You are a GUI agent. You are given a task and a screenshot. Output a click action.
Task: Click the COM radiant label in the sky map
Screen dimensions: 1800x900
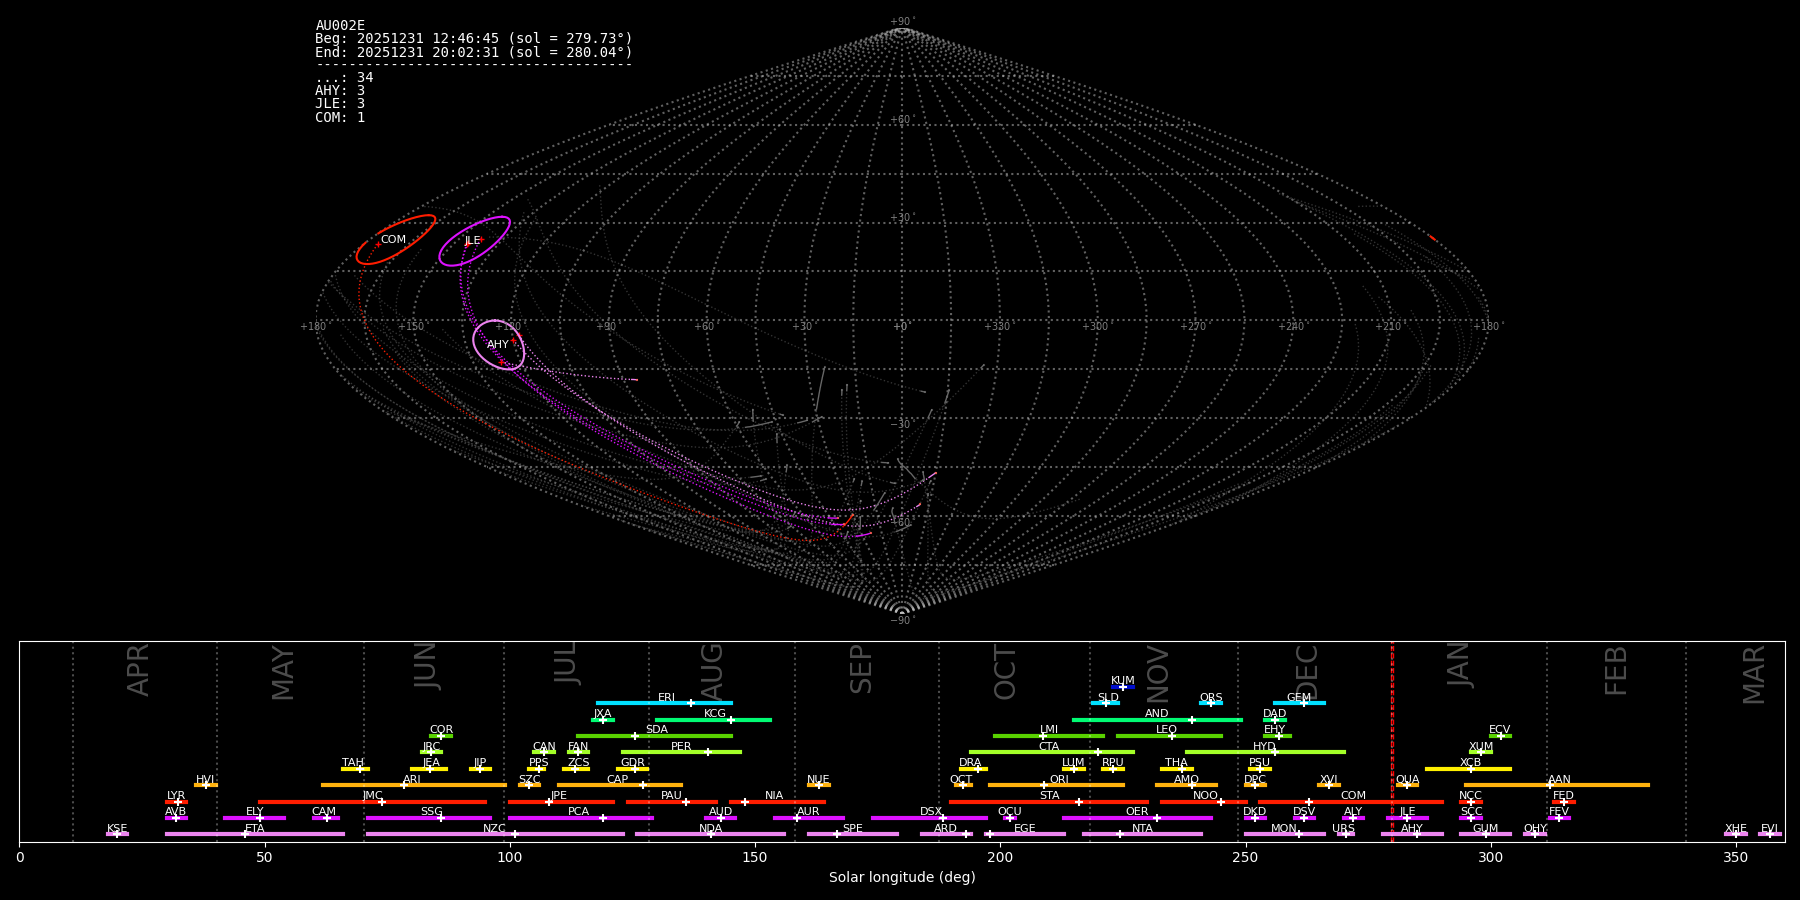tap(393, 240)
